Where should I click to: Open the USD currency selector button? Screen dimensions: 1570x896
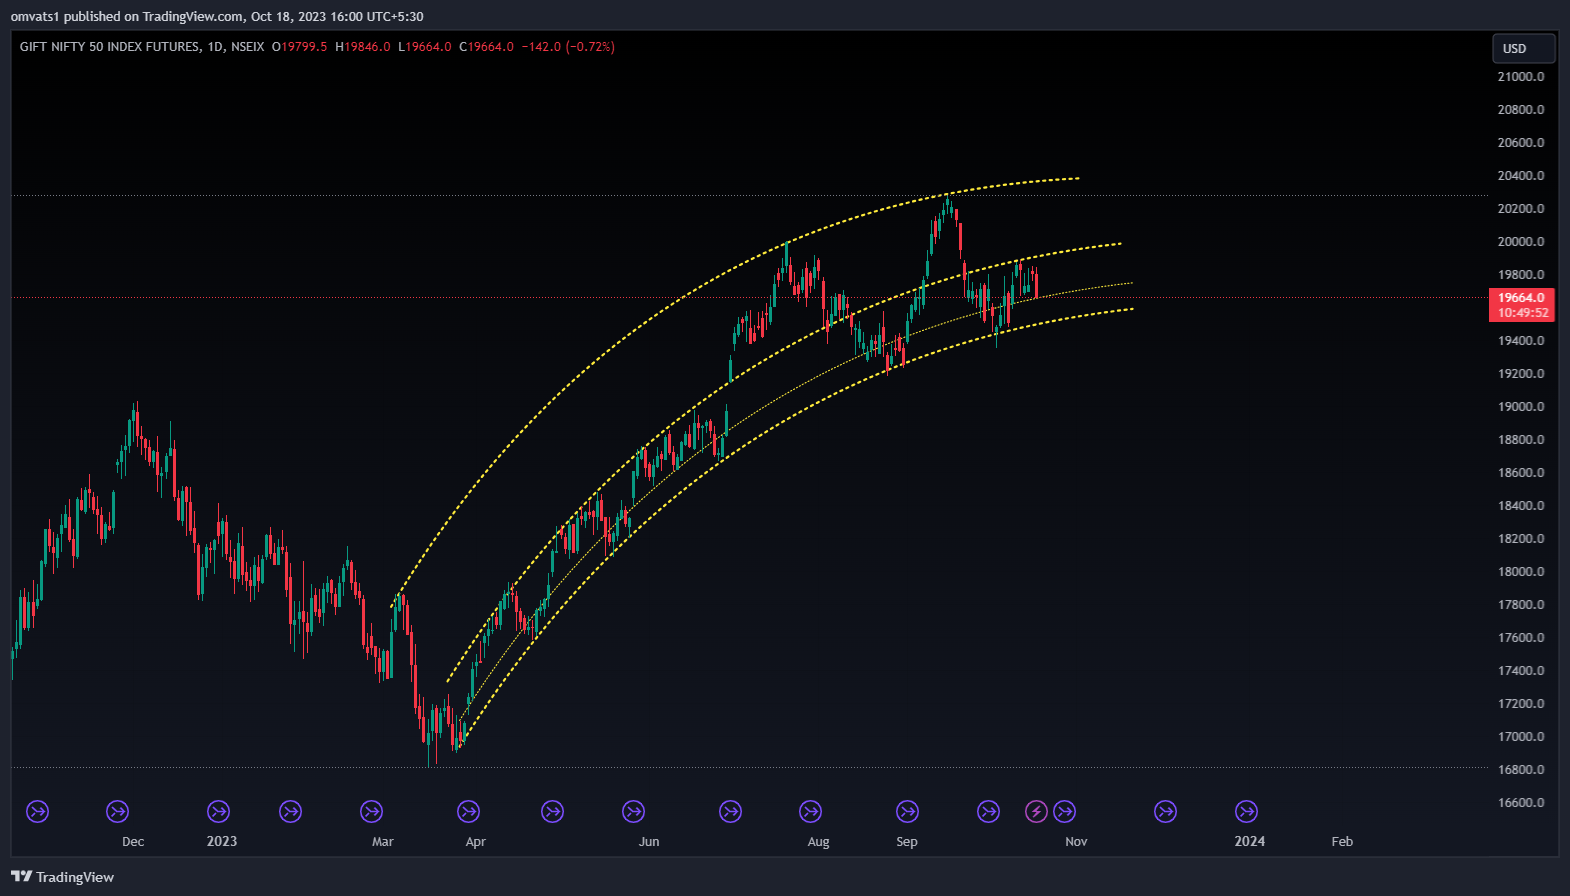click(1524, 48)
